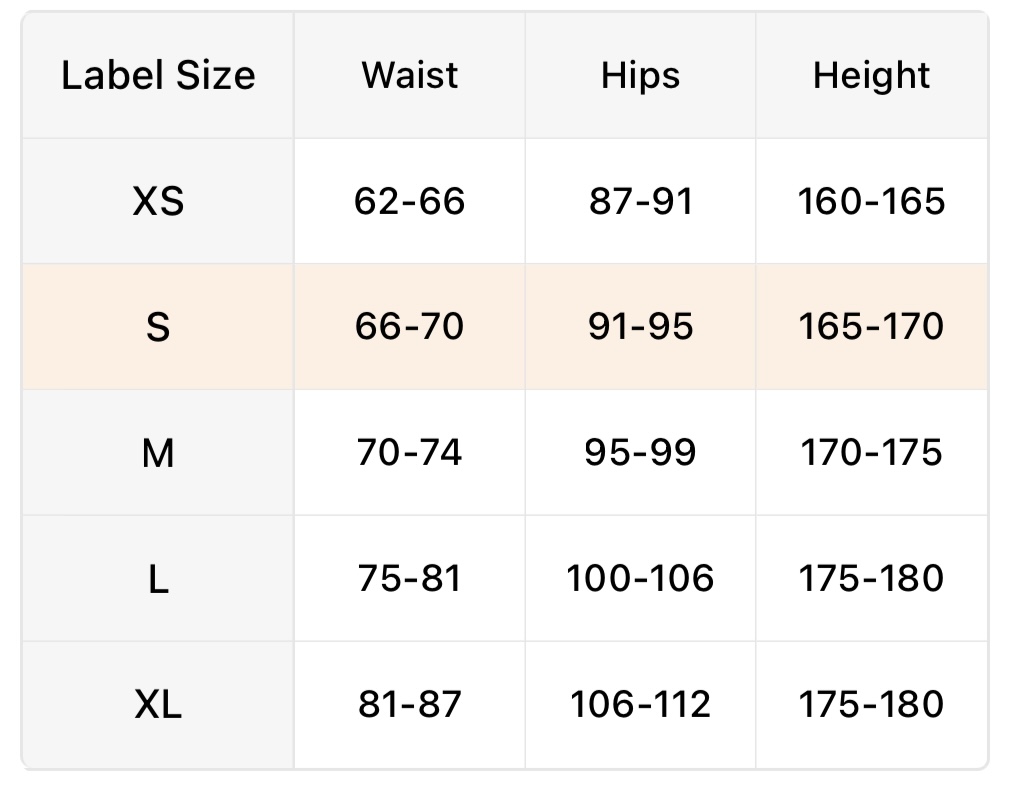Click the Height column header

pyautogui.click(x=871, y=76)
